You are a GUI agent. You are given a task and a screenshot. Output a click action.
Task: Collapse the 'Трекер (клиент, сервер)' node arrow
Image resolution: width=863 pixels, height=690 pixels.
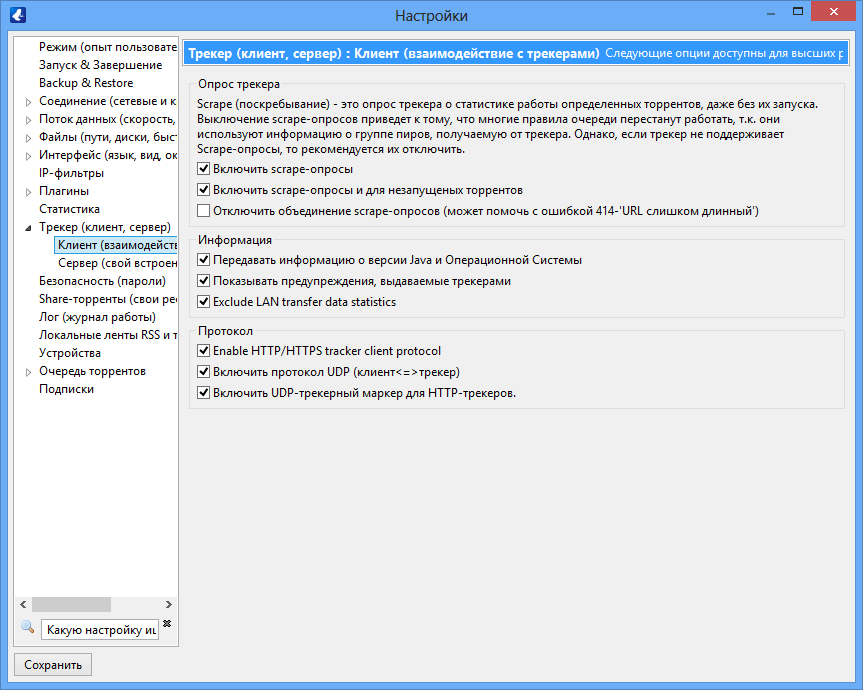(29, 228)
